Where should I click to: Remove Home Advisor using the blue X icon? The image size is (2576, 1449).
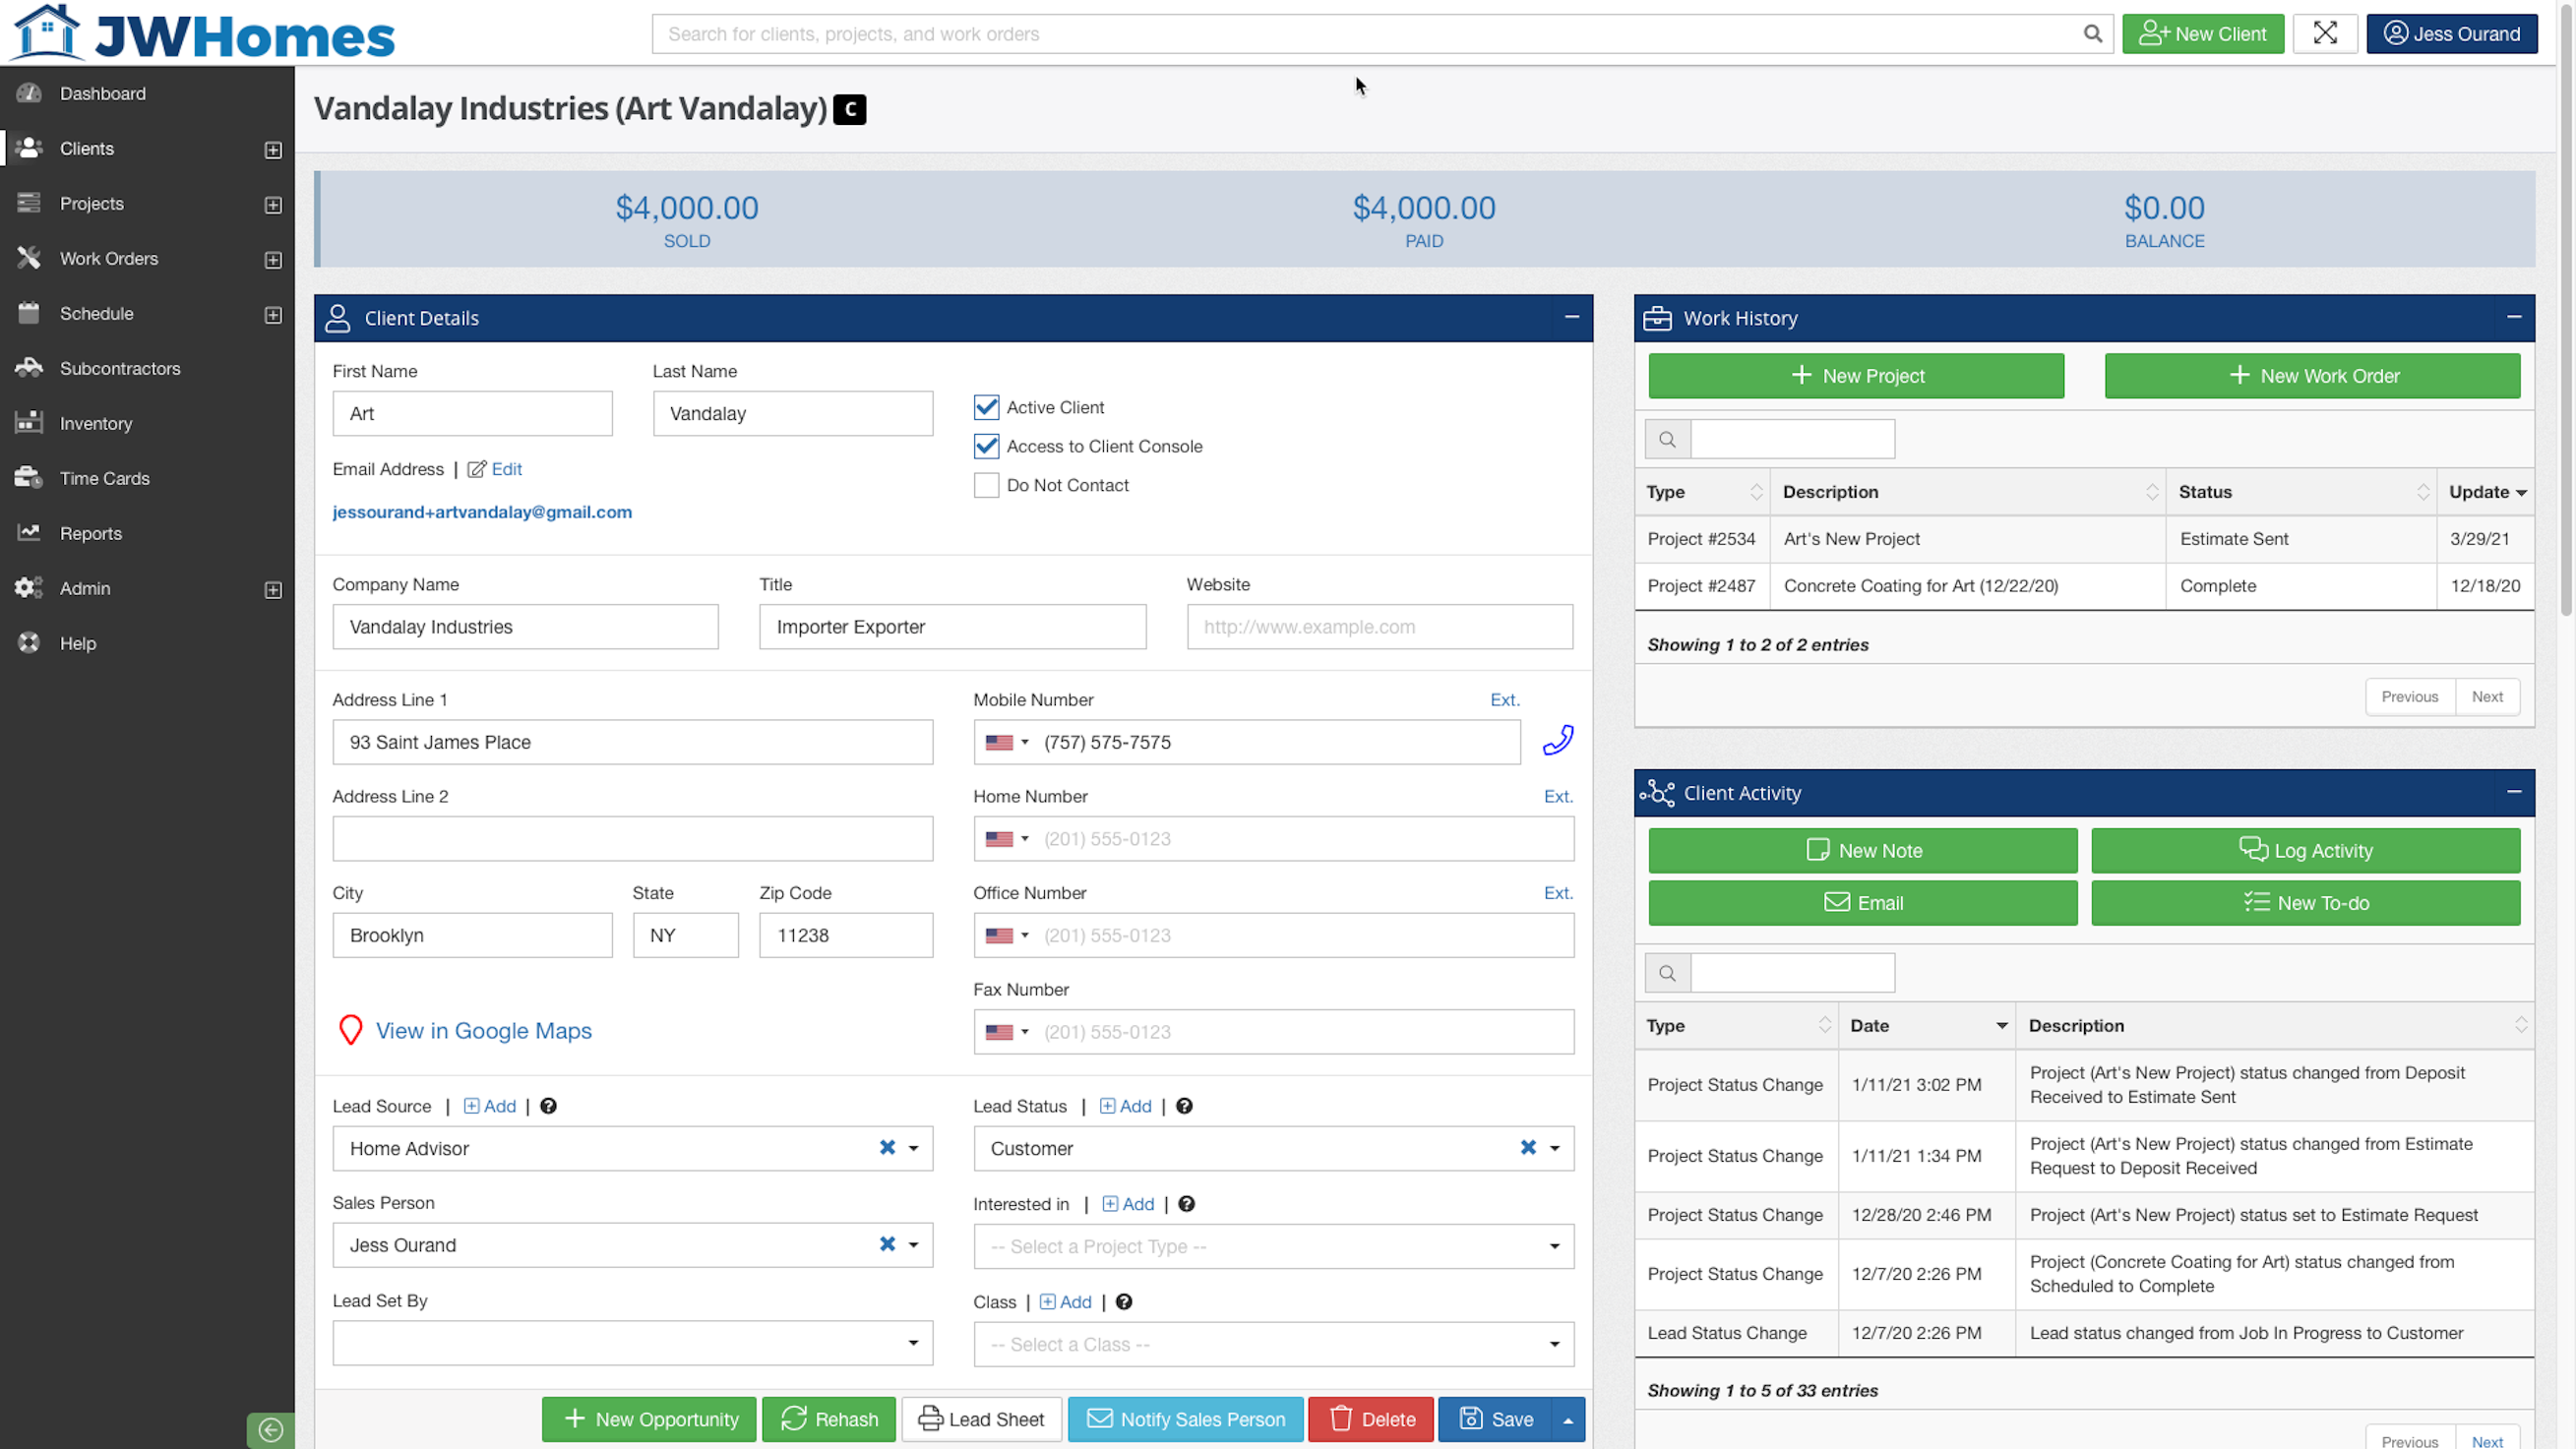(888, 1148)
